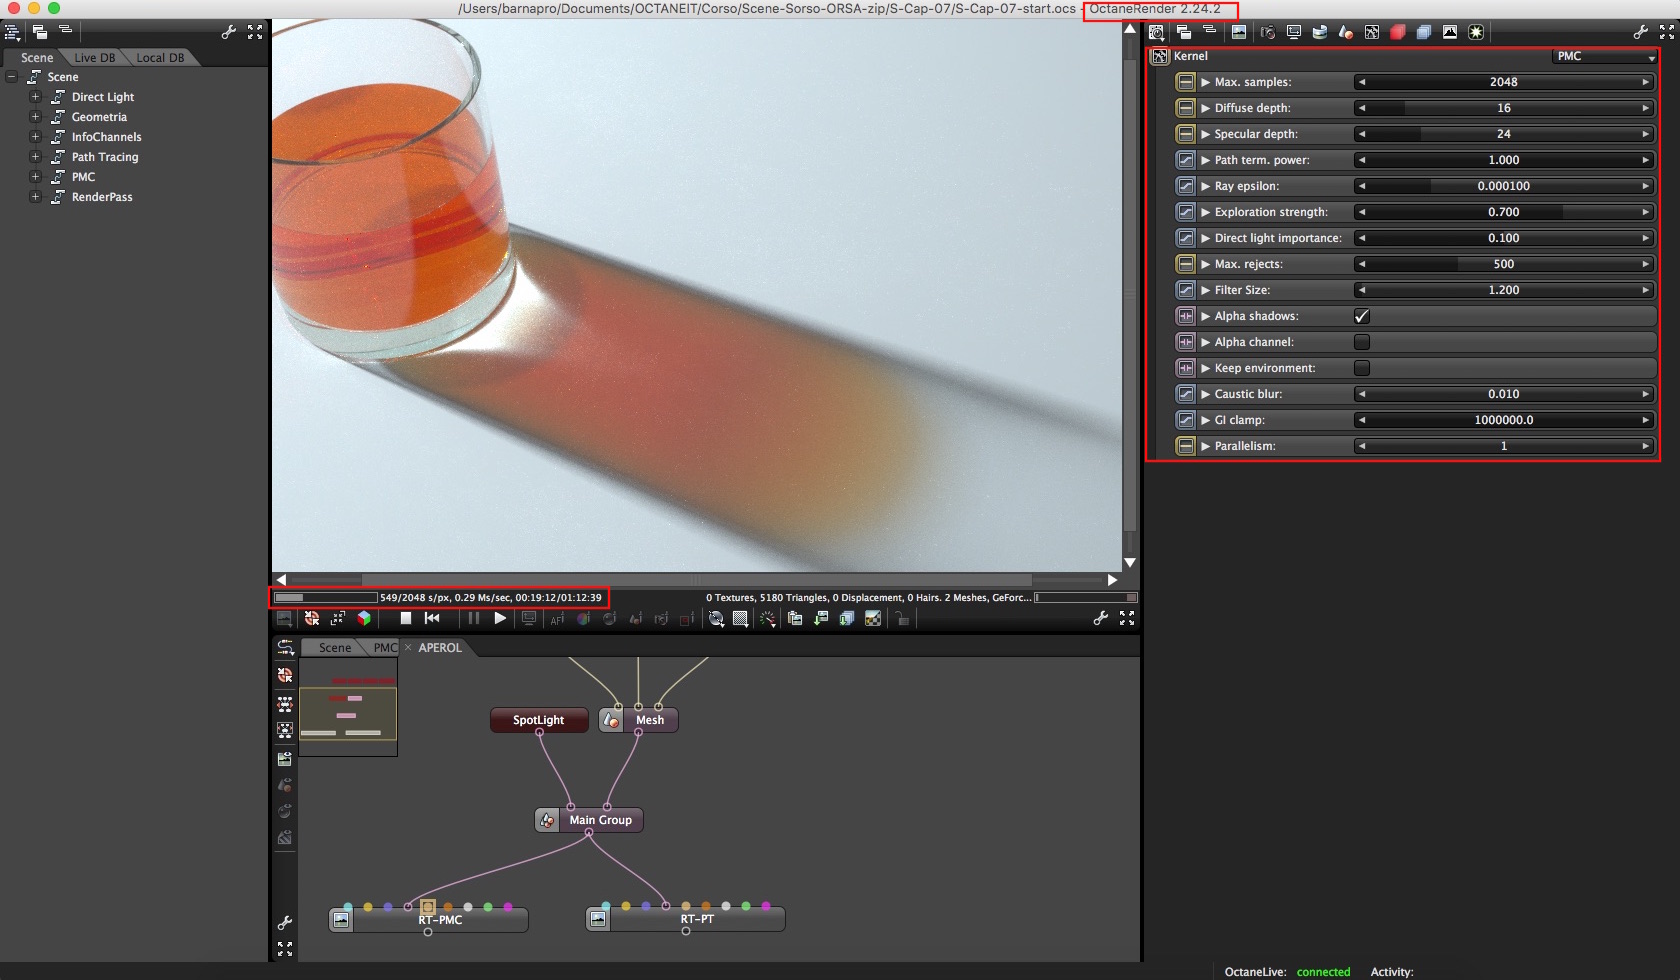
Task: Enable the Keep environment checkbox
Action: point(1361,368)
